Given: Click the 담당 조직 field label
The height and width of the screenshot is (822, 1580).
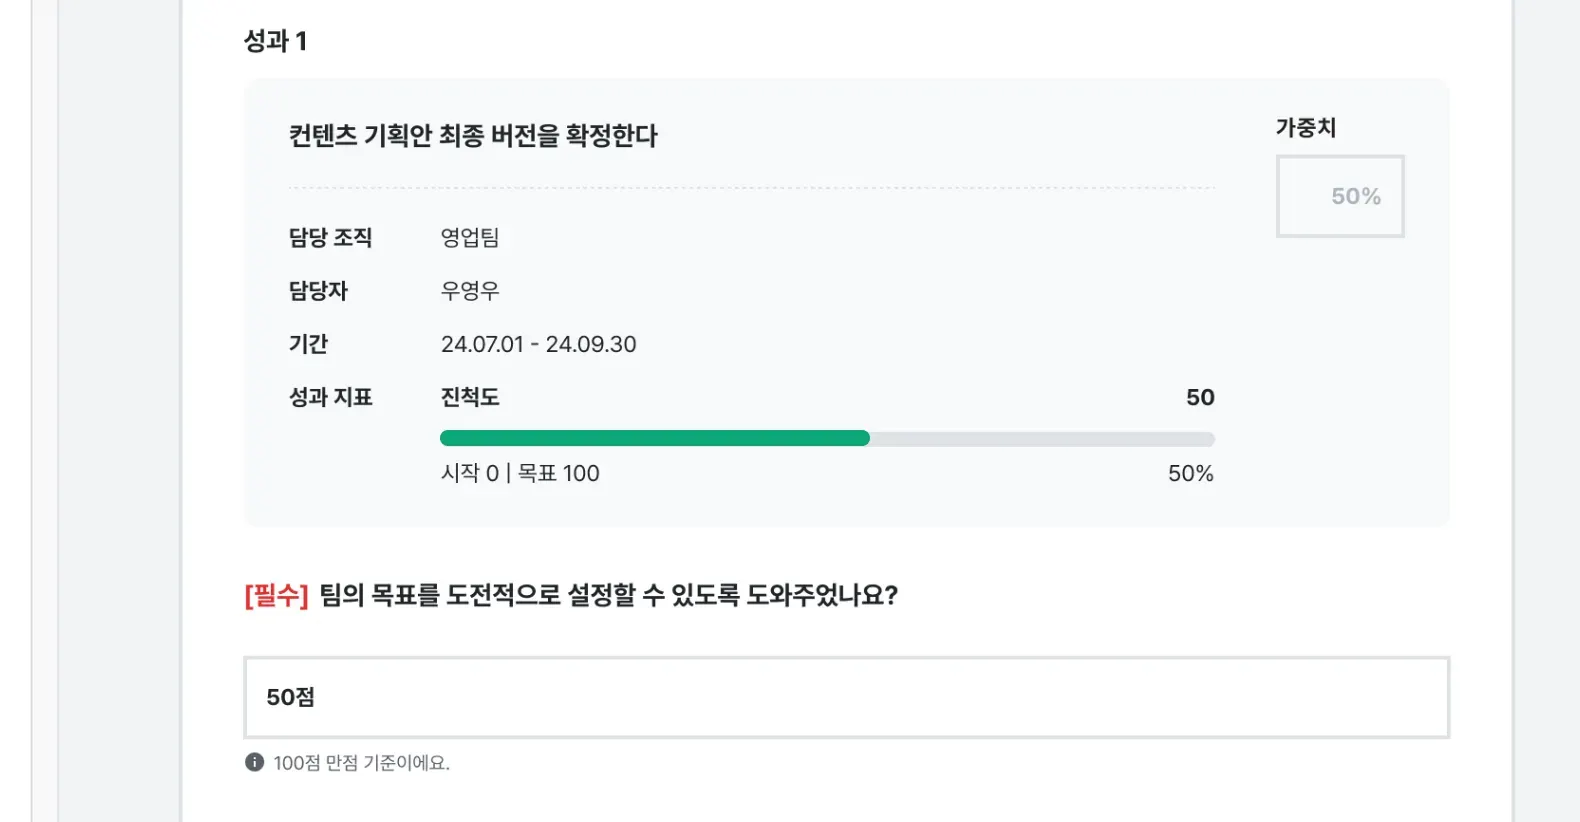Looking at the screenshot, I should tap(330, 237).
